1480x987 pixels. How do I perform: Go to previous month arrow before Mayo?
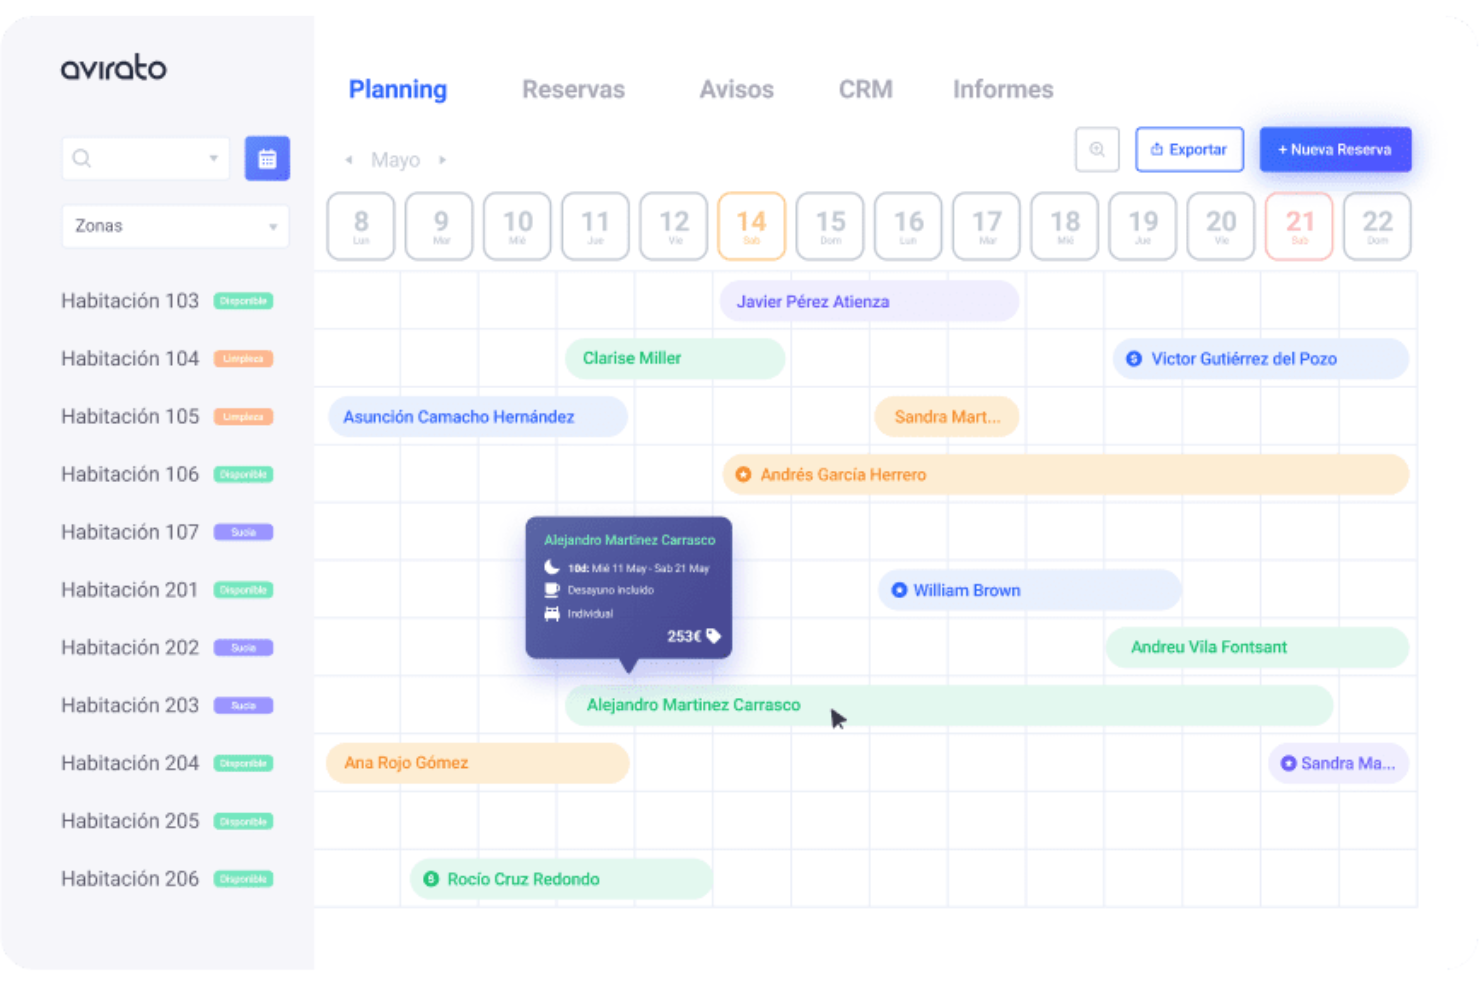coord(348,160)
